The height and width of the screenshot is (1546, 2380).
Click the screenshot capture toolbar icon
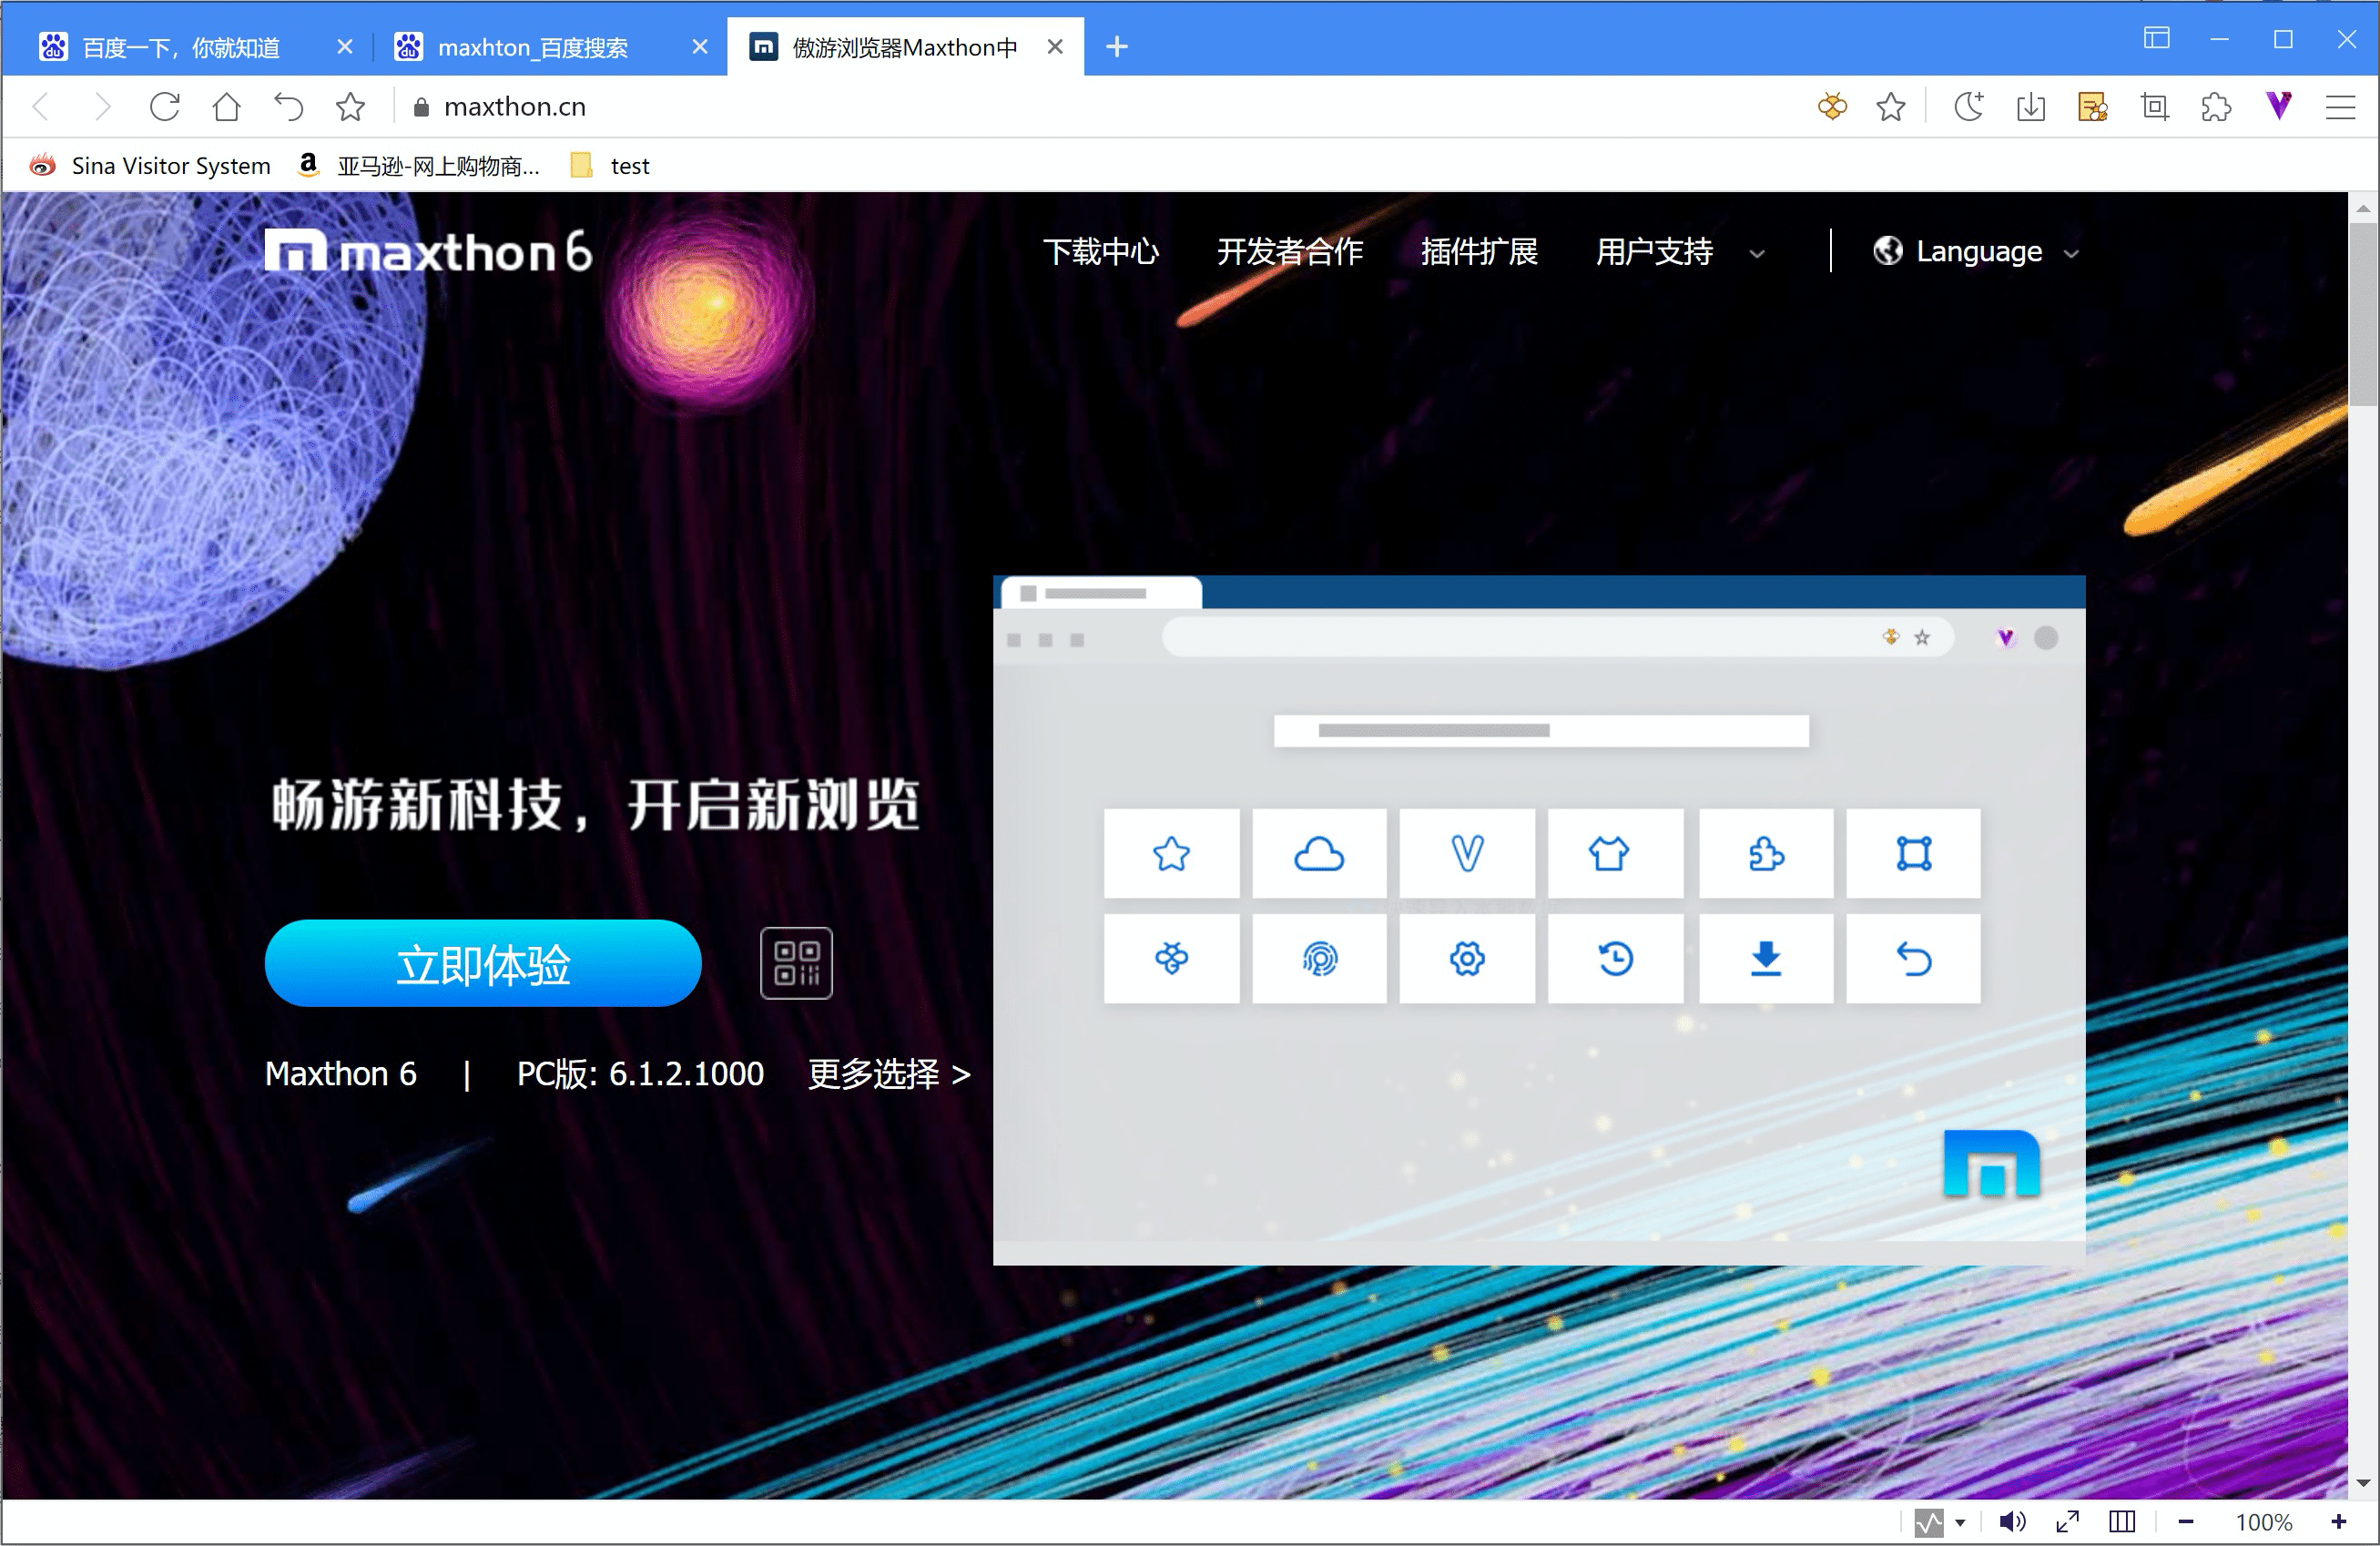[2154, 107]
